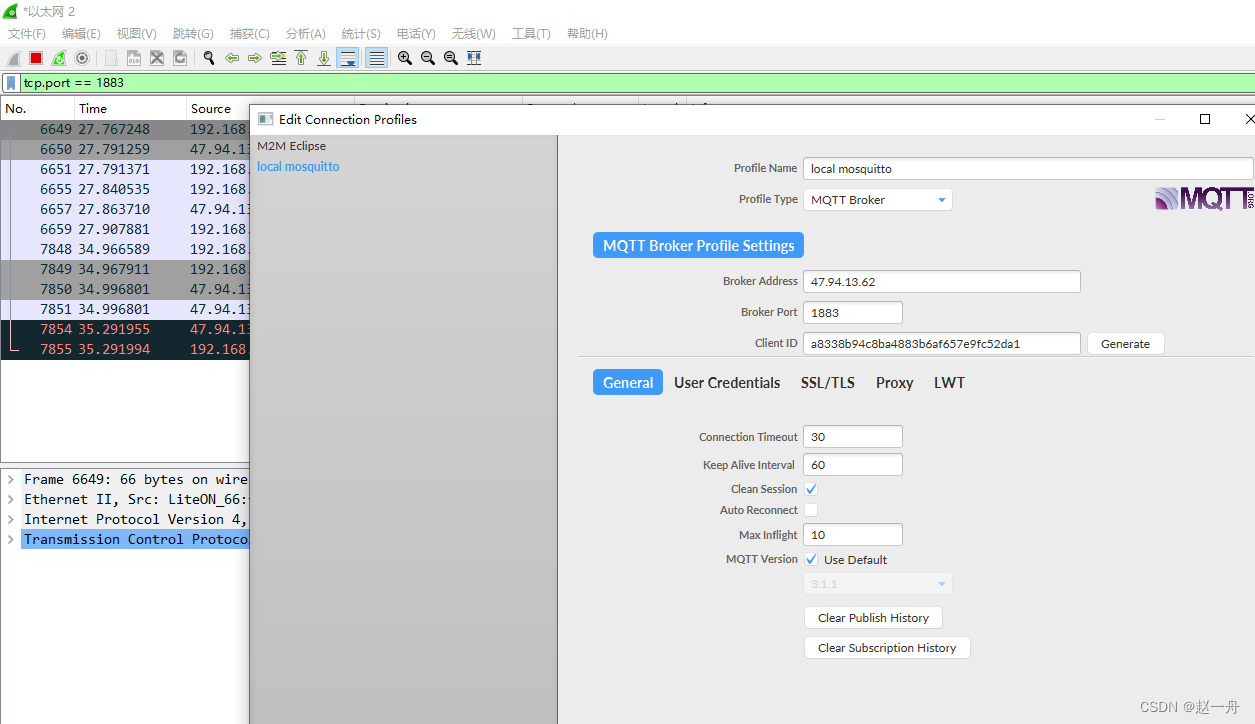Click the Client ID field
Screen dimensions: 1255x724
pos(942,344)
